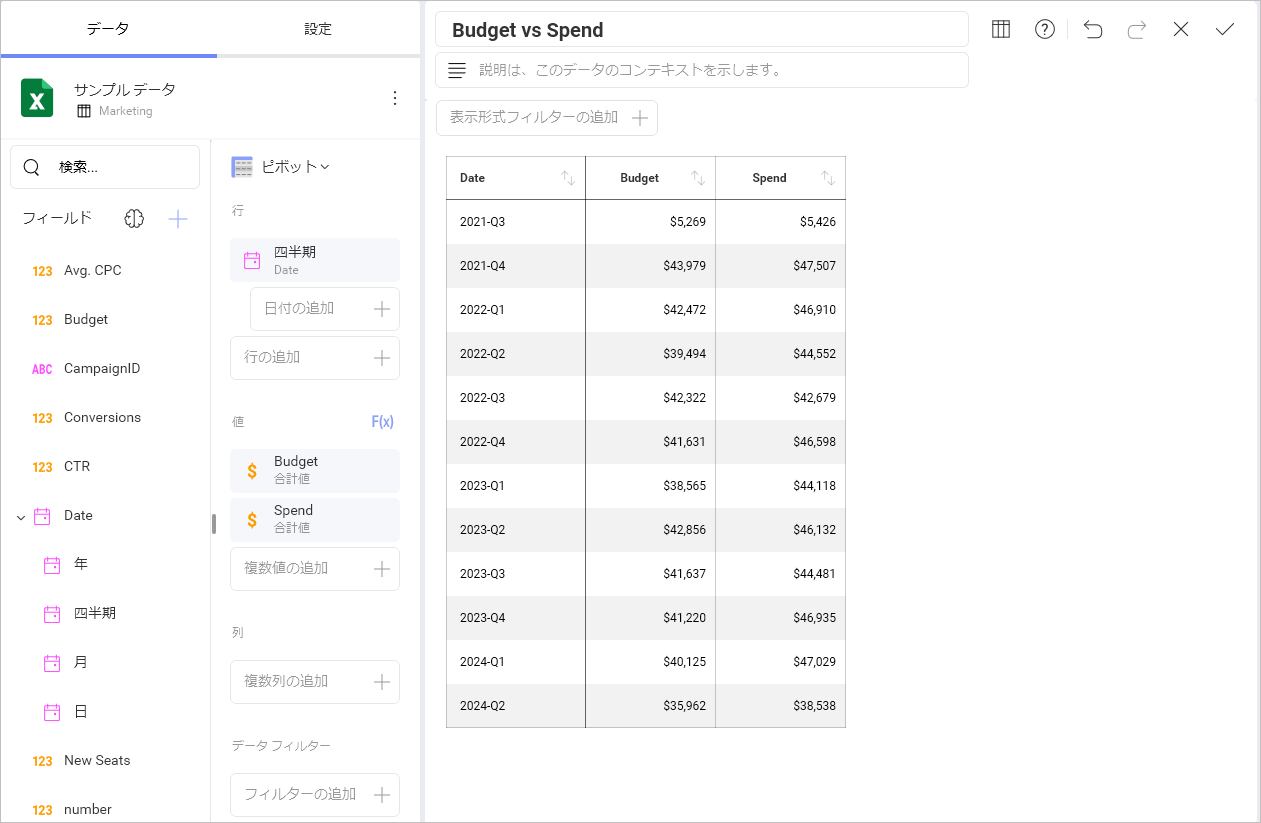Image resolution: width=1261 pixels, height=823 pixels.
Task: Click the 複数値の追加 add values button
Action: pyautogui.click(x=315, y=569)
